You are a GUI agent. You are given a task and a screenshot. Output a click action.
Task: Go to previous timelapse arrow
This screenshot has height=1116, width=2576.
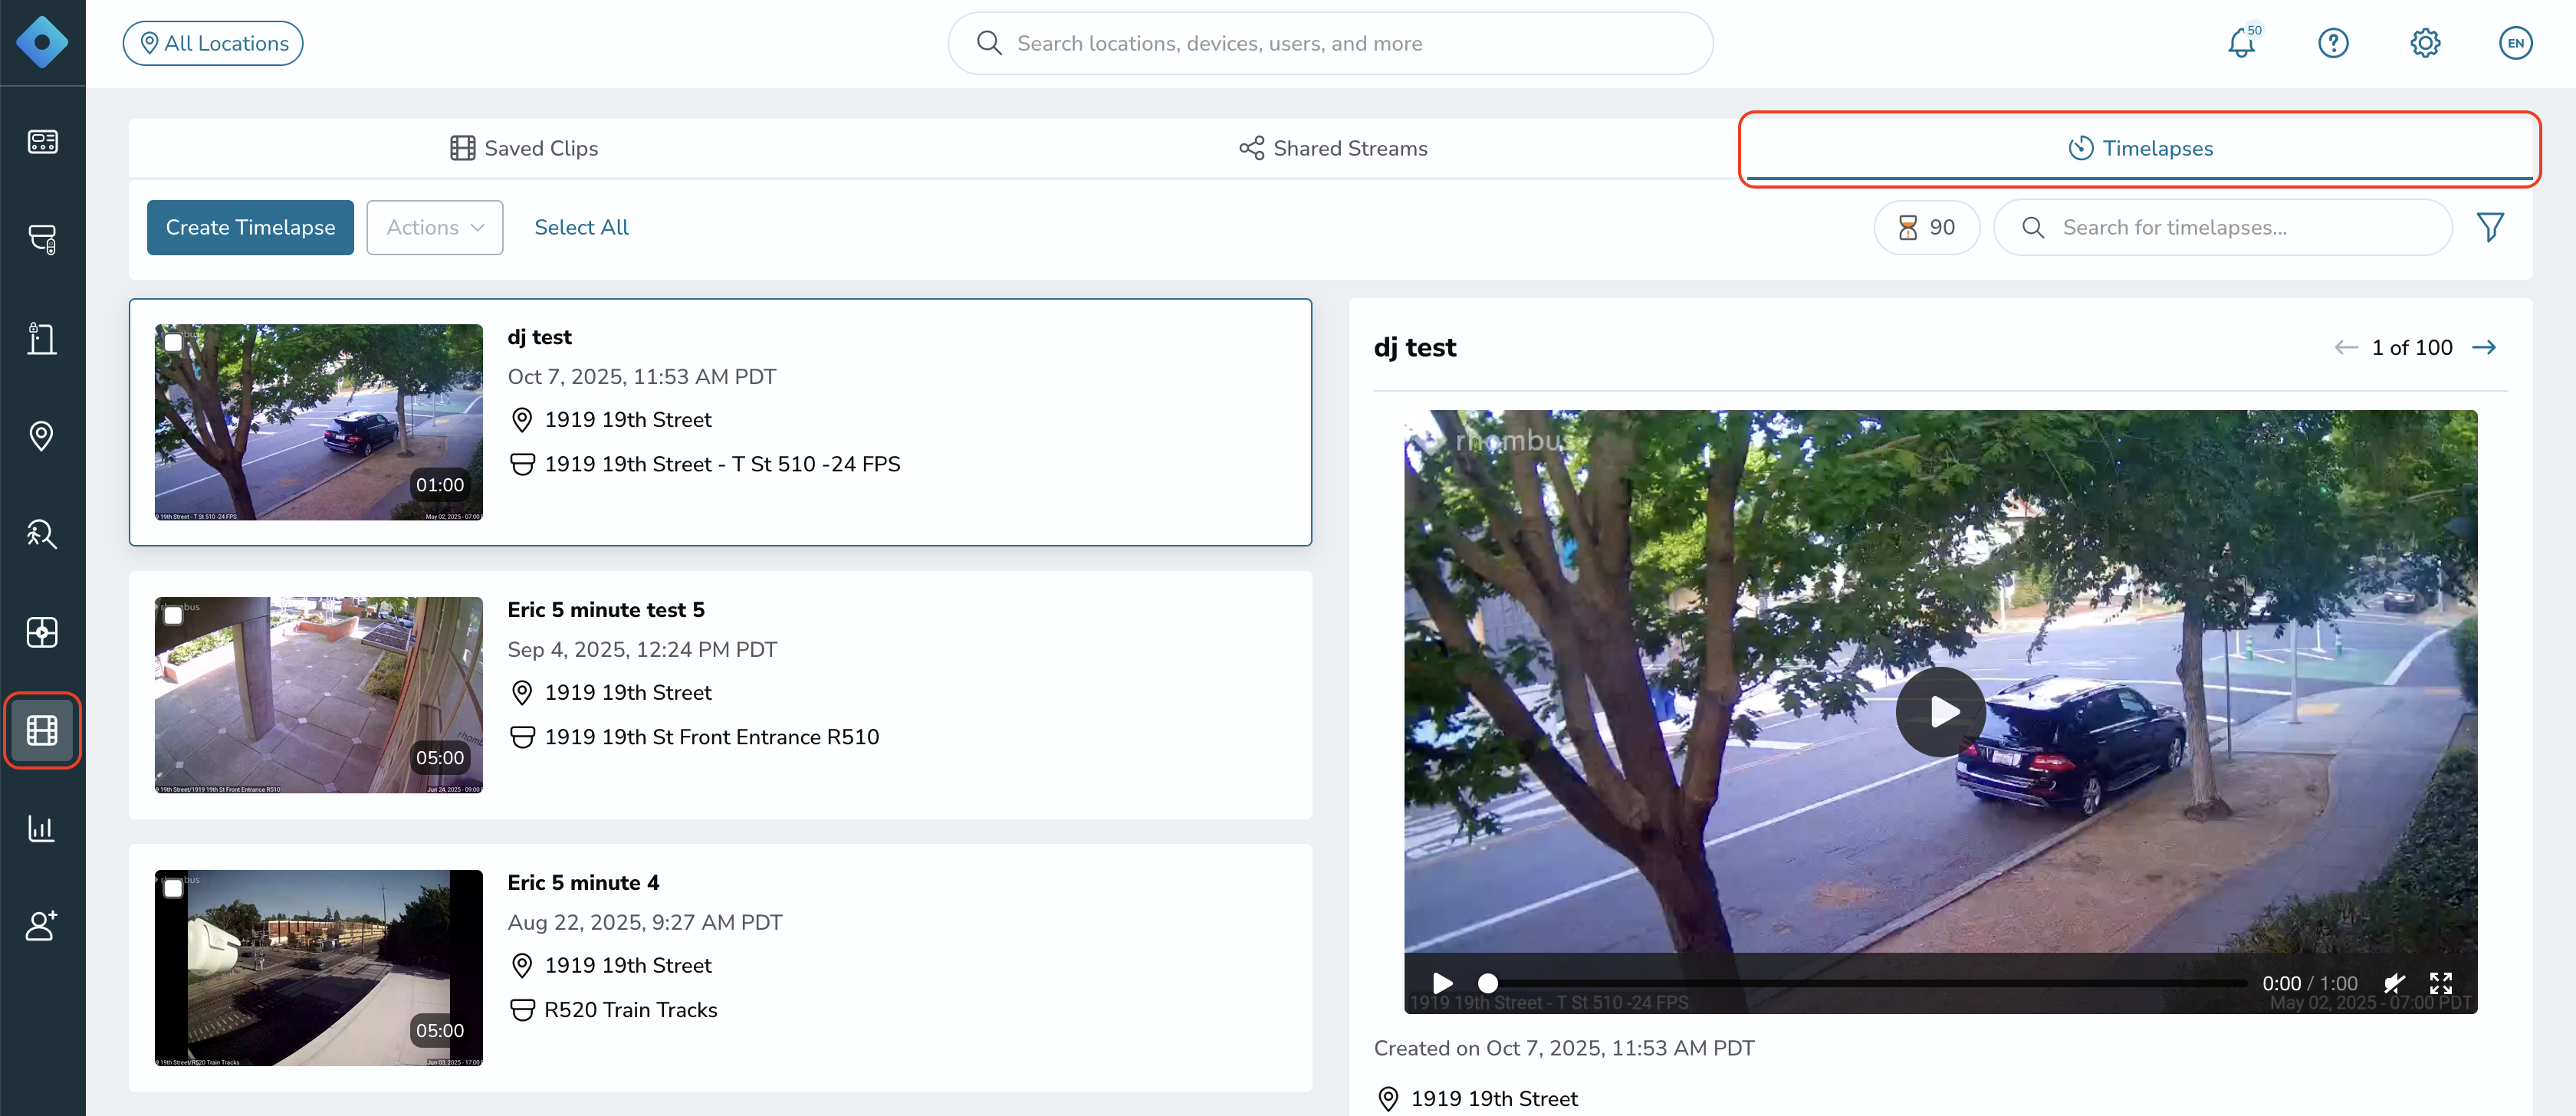click(2345, 347)
